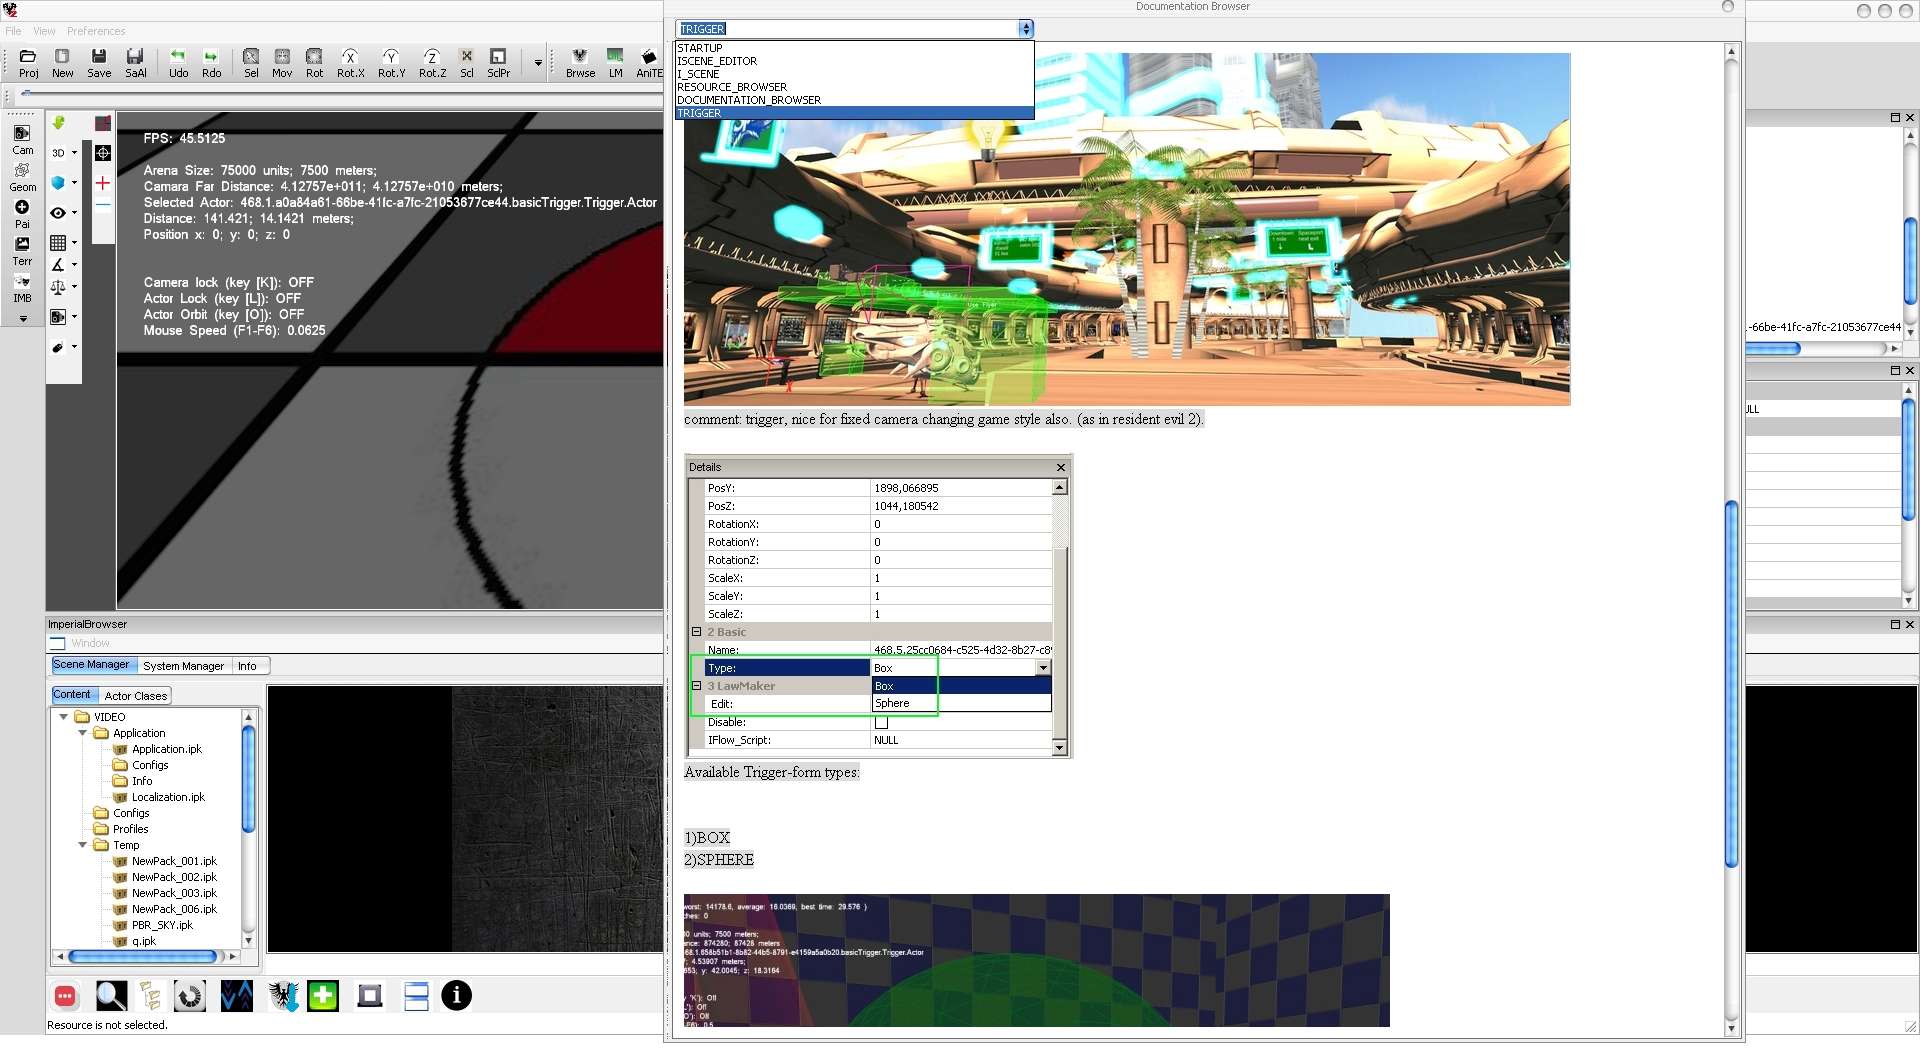Click the red speech bubble icon
Viewport: 1920px width, 1054px height.
click(65, 995)
